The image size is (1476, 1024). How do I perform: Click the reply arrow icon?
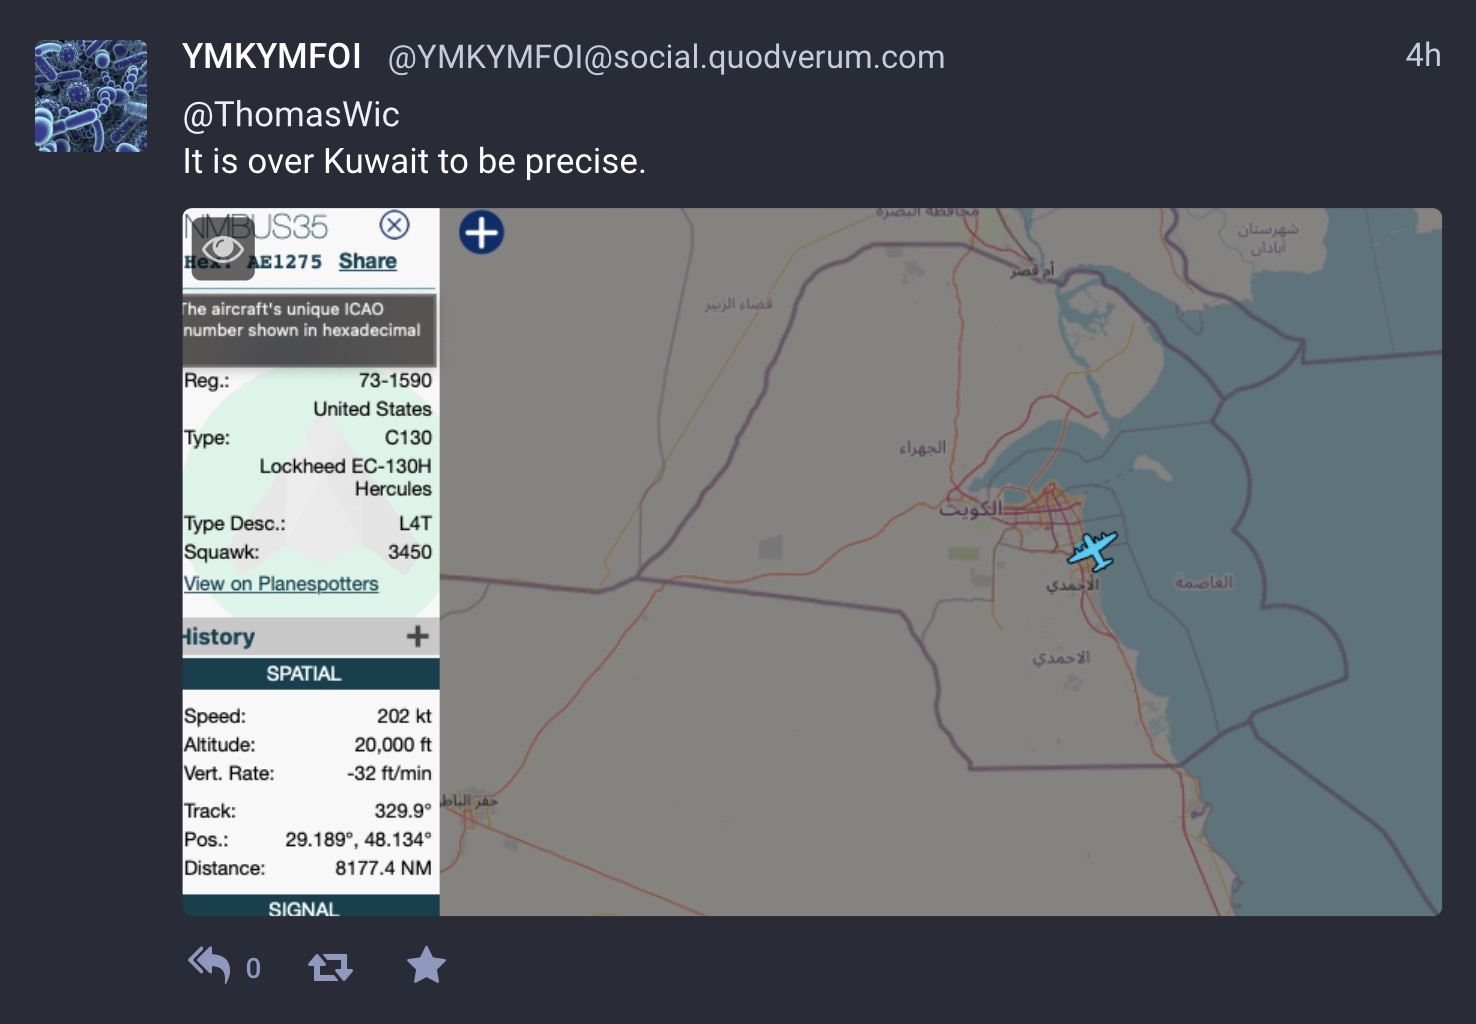pyautogui.click(x=209, y=965)
